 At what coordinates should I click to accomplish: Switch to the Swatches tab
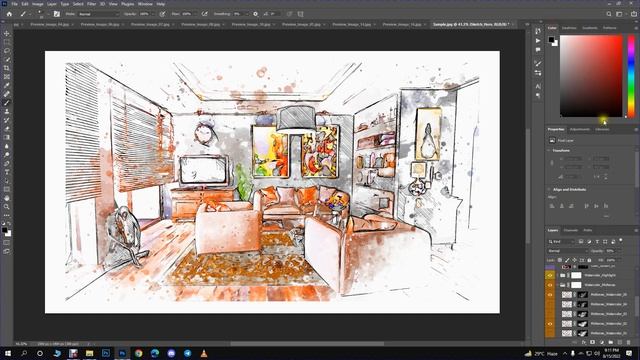pos(569,28)
